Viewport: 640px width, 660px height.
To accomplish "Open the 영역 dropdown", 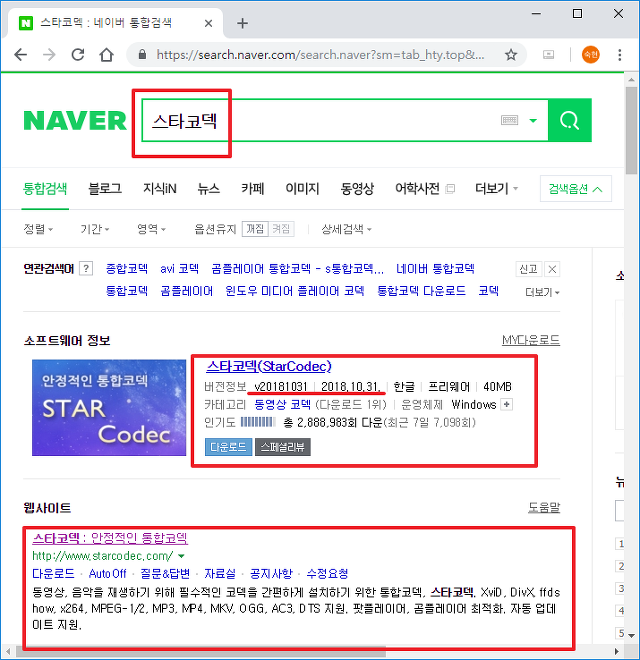I will pyautogui.click(x=152, y=229).
